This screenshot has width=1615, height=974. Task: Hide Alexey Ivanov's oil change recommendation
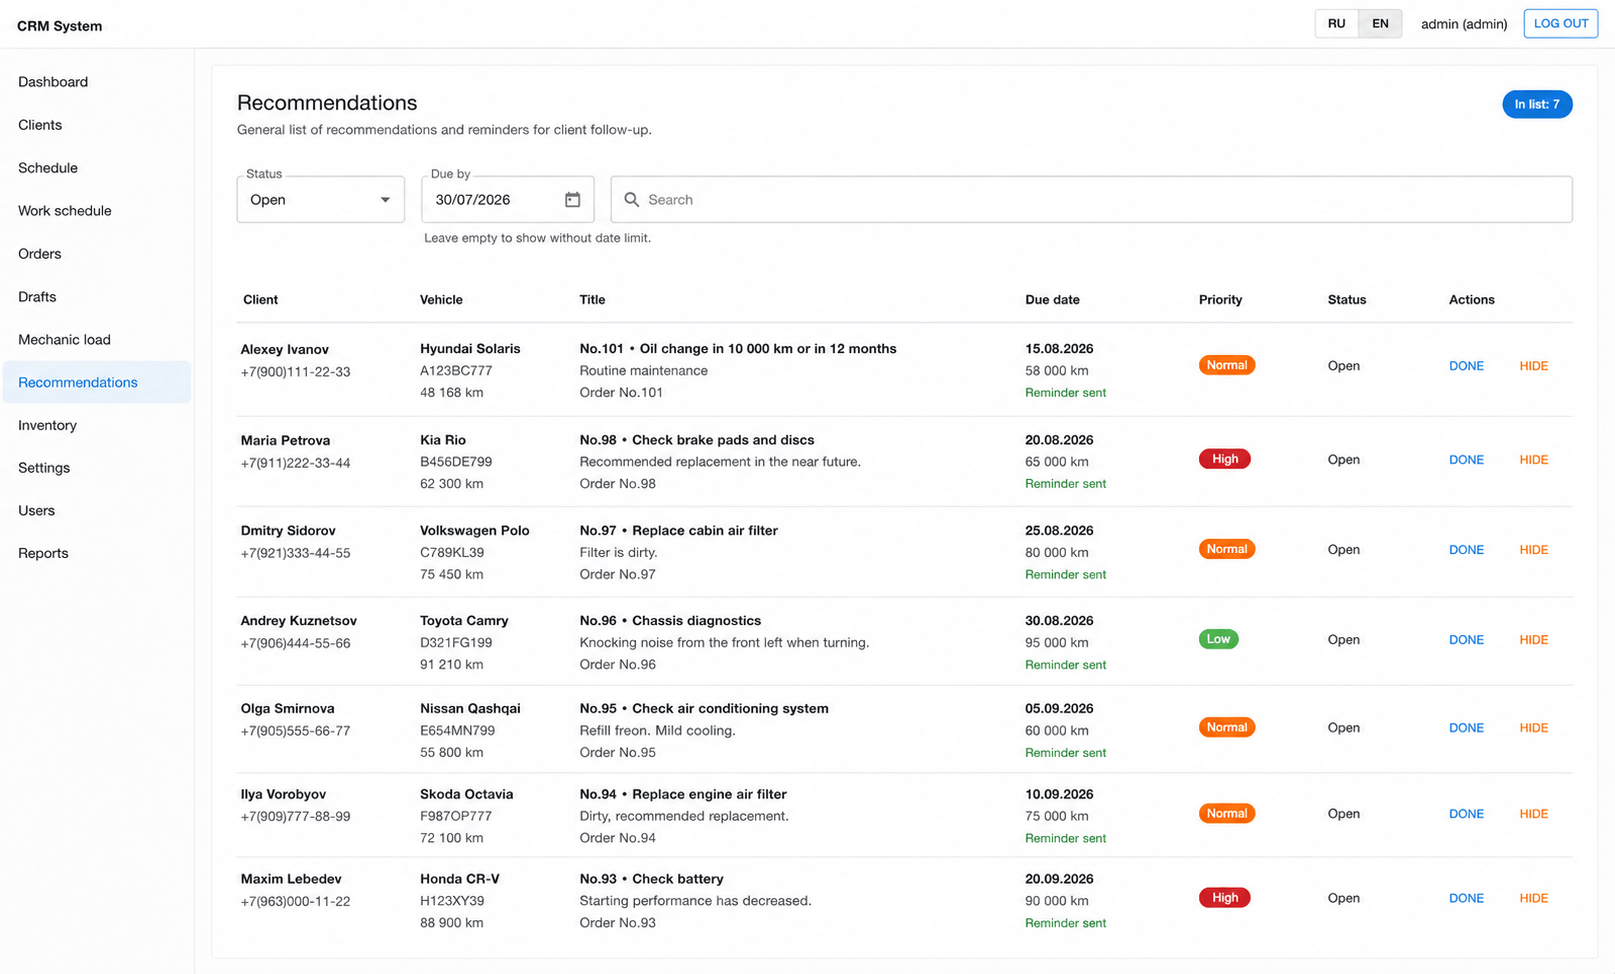point(1533,366)
